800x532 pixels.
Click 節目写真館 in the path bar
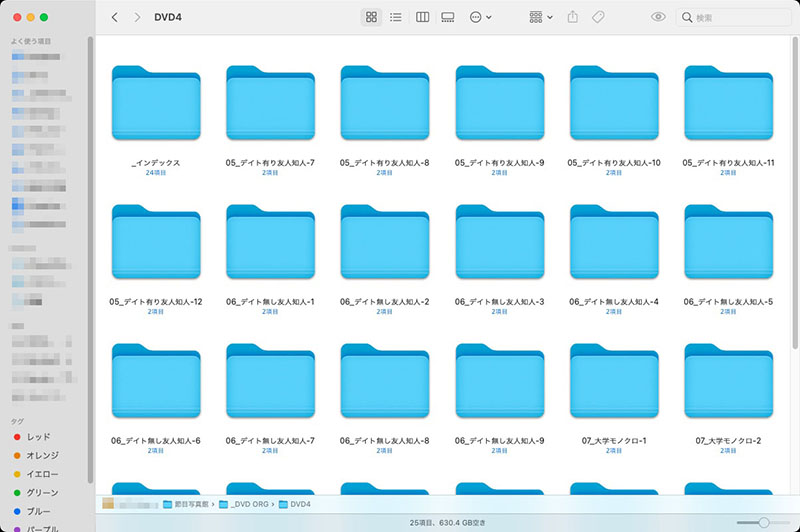[x=186, y=504]
